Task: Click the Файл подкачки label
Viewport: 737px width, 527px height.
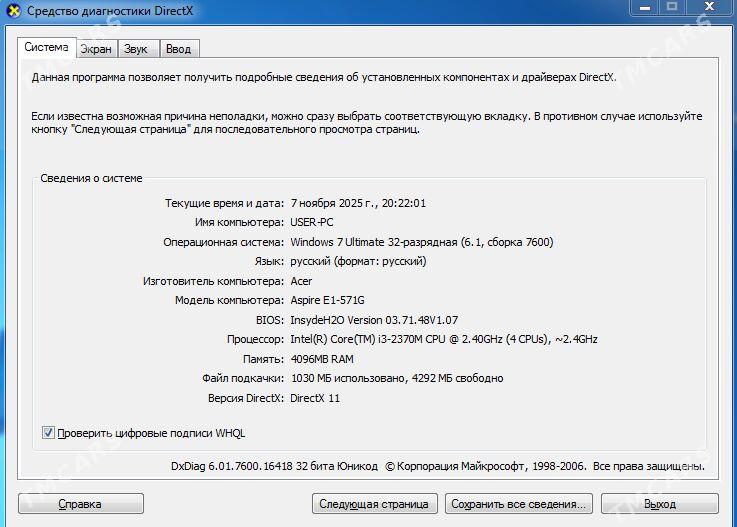Action: 243,378
